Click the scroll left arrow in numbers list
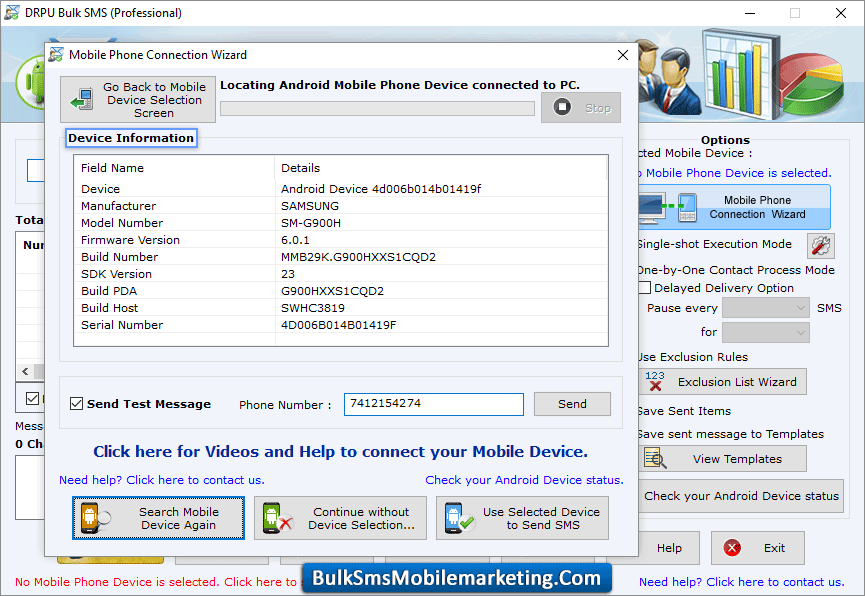The width and height of the screenshot is (865, 596). tap(25, 371)
